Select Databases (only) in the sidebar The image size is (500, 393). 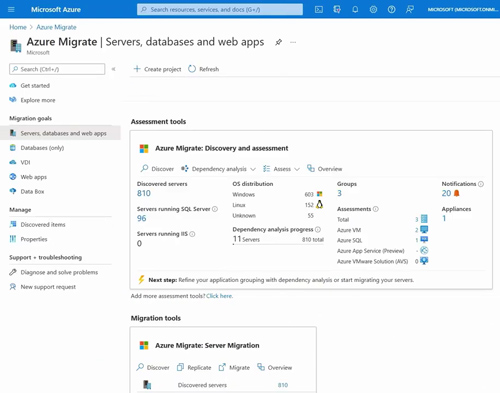pos(42,148)
